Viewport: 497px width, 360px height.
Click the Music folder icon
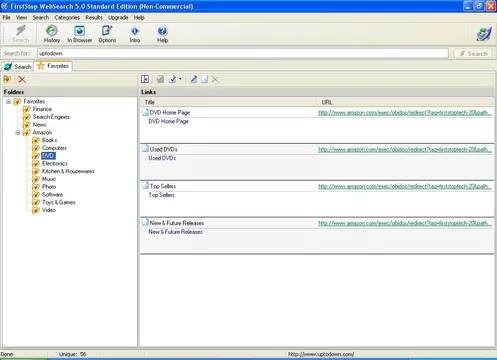coord(36,179)
